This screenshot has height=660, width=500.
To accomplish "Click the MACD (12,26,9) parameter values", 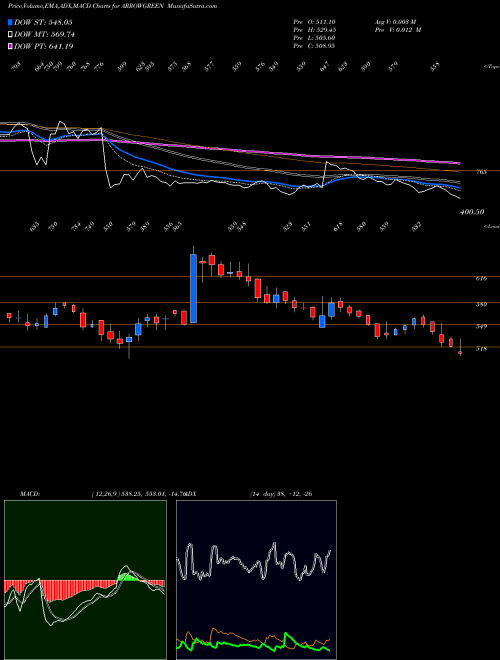I will tap(138, 494).
